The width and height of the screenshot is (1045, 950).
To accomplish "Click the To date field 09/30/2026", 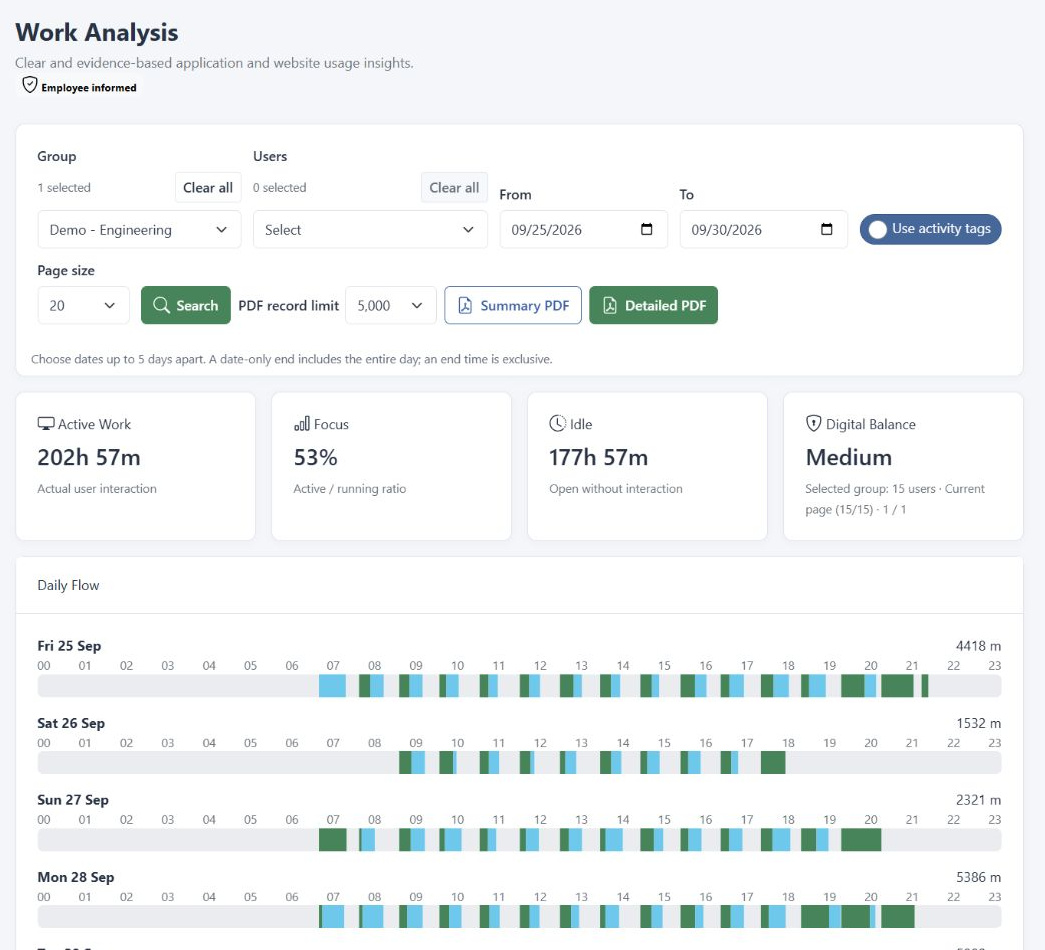I will [x=764, y=230].
